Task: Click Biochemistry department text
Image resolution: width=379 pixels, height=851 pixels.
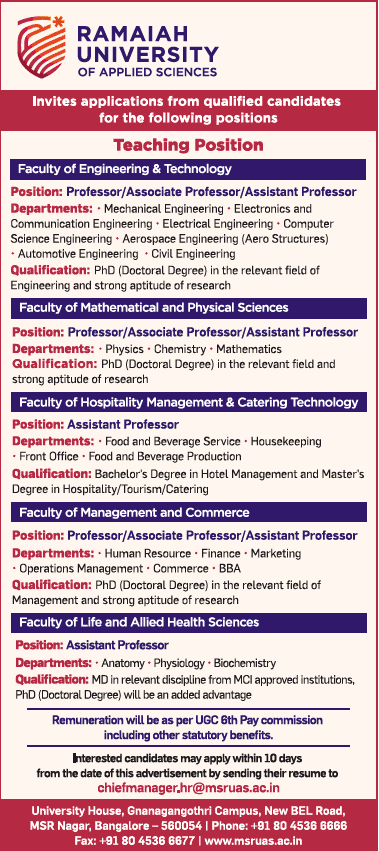Action: click(244, 663)
